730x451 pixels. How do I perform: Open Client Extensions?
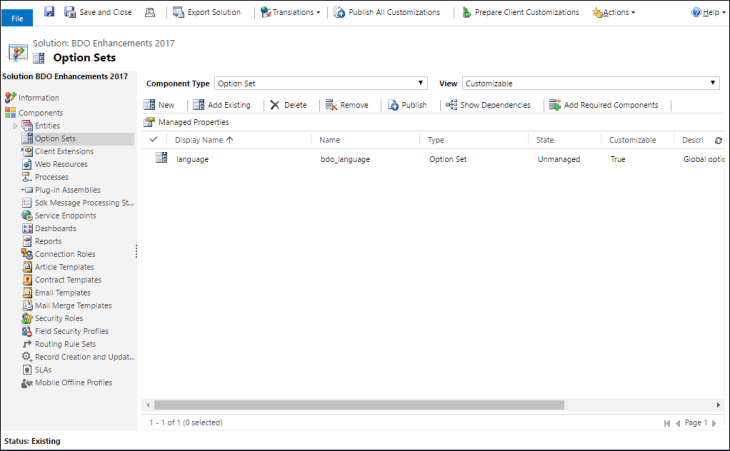point(58,151)
